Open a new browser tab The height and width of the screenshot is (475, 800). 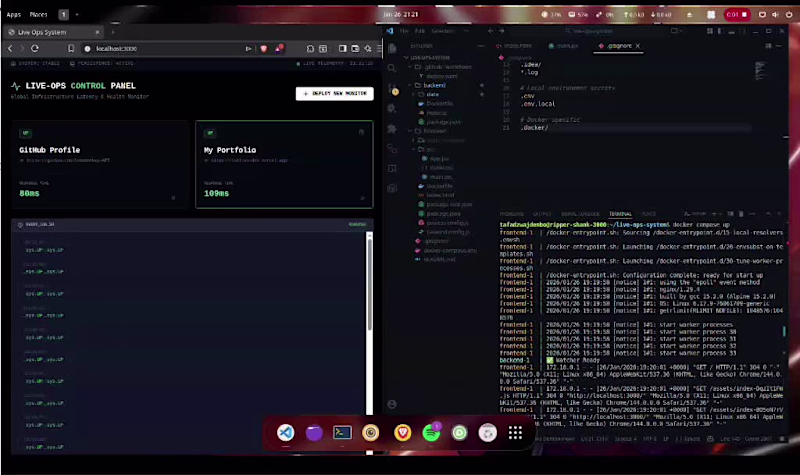(113, 32)
